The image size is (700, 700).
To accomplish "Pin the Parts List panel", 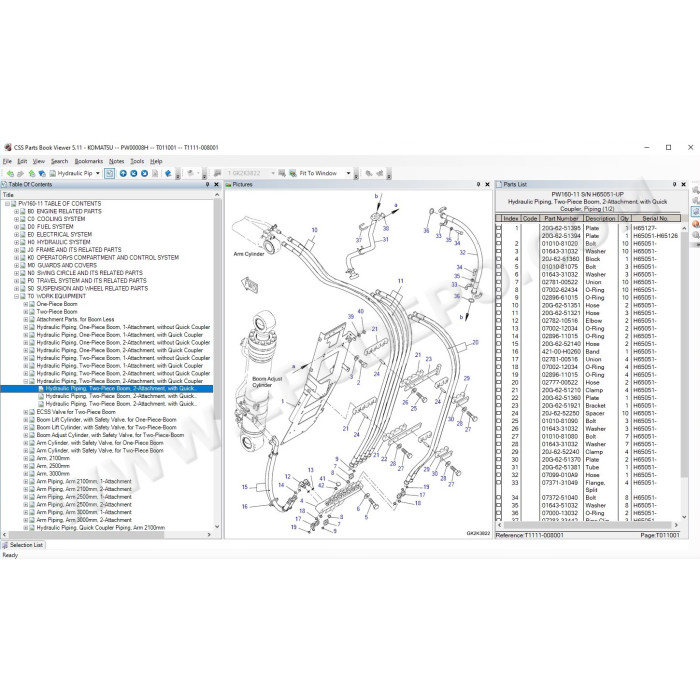I will coord(674,184).
